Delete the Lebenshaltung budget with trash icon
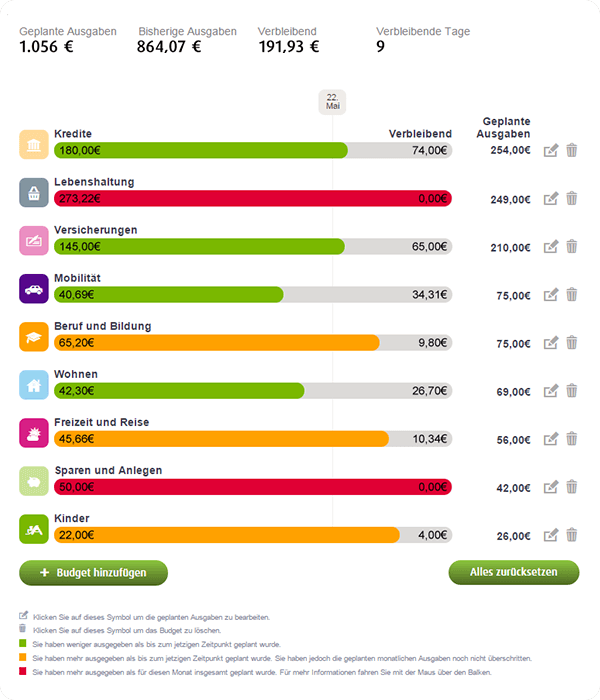 (571, 198)
